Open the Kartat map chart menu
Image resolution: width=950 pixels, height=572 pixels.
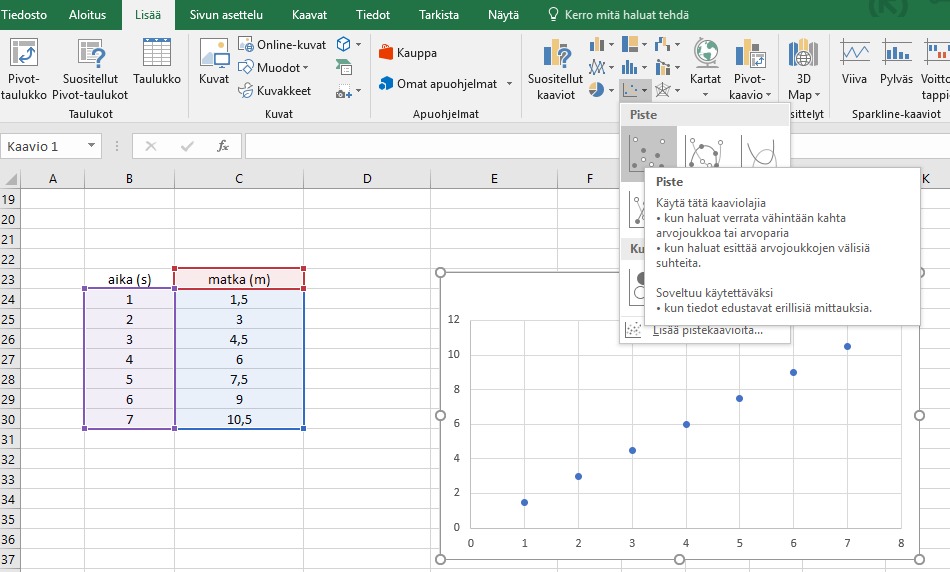tap(705, 68)
